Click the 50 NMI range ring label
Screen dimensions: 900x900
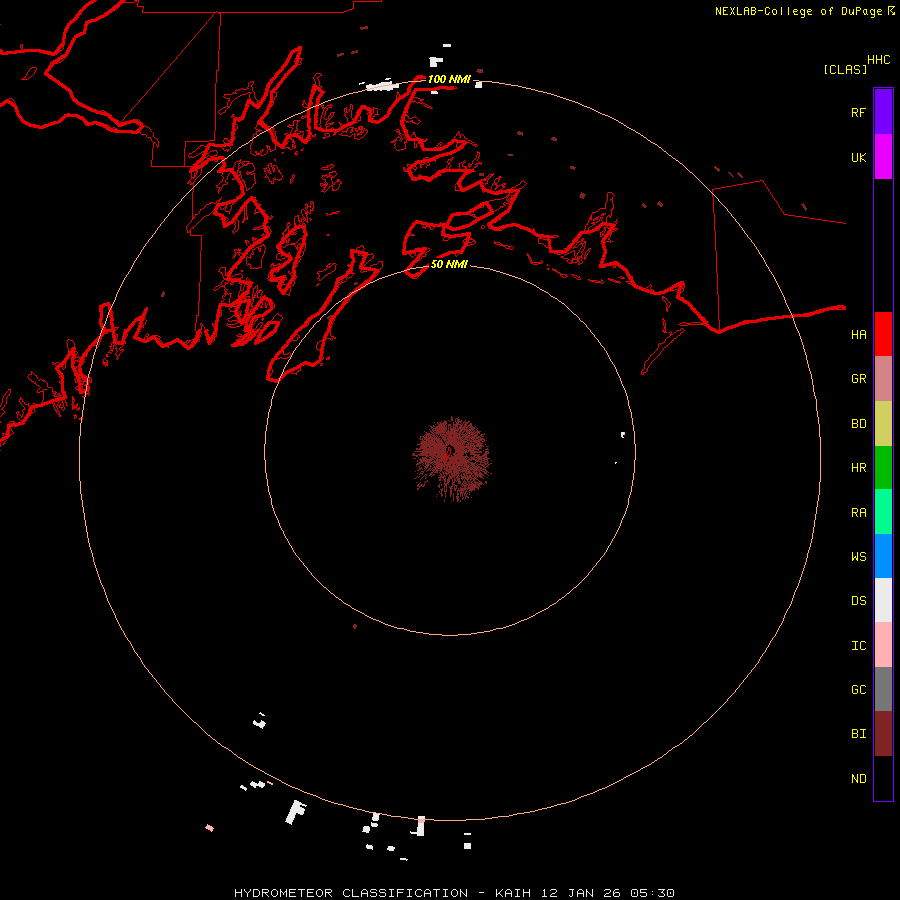point(449,264)
